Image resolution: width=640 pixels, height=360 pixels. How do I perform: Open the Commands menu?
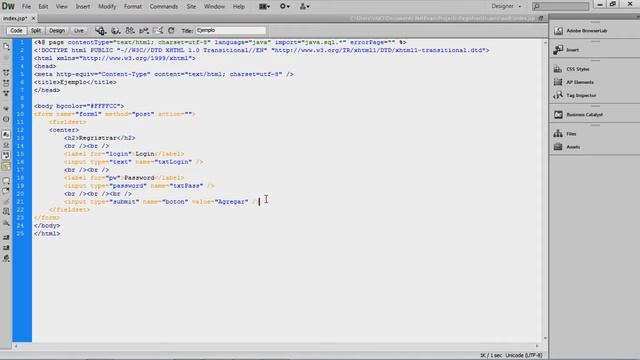tap(164, 7)
